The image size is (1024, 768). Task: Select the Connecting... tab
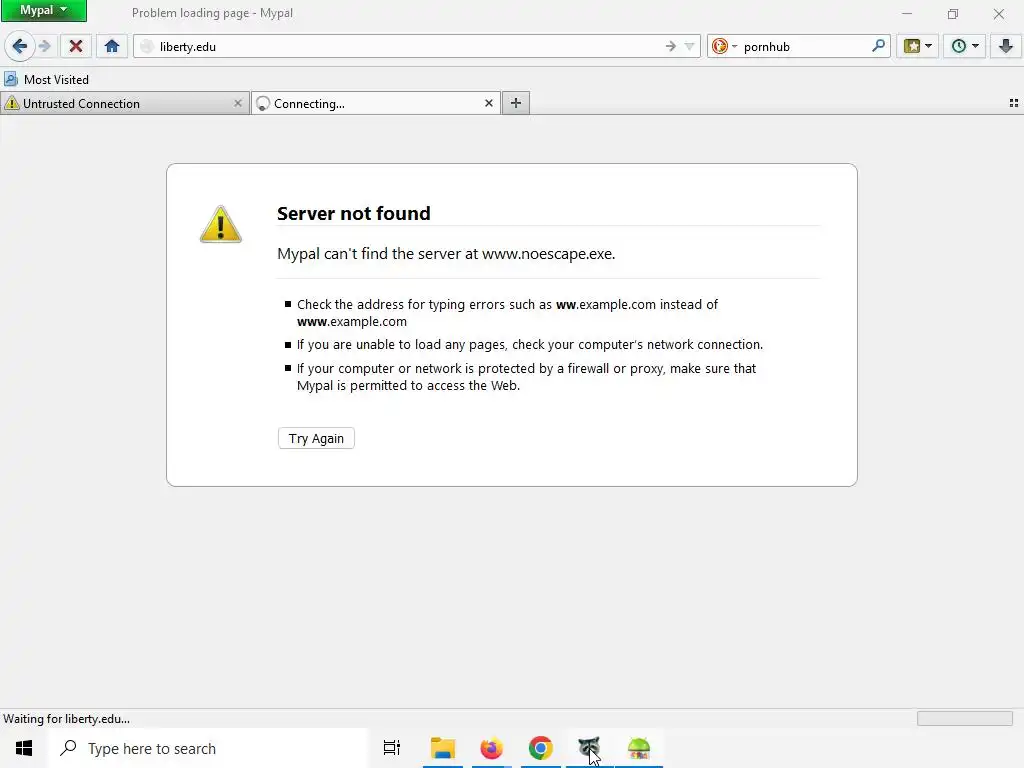click(376, 103)
